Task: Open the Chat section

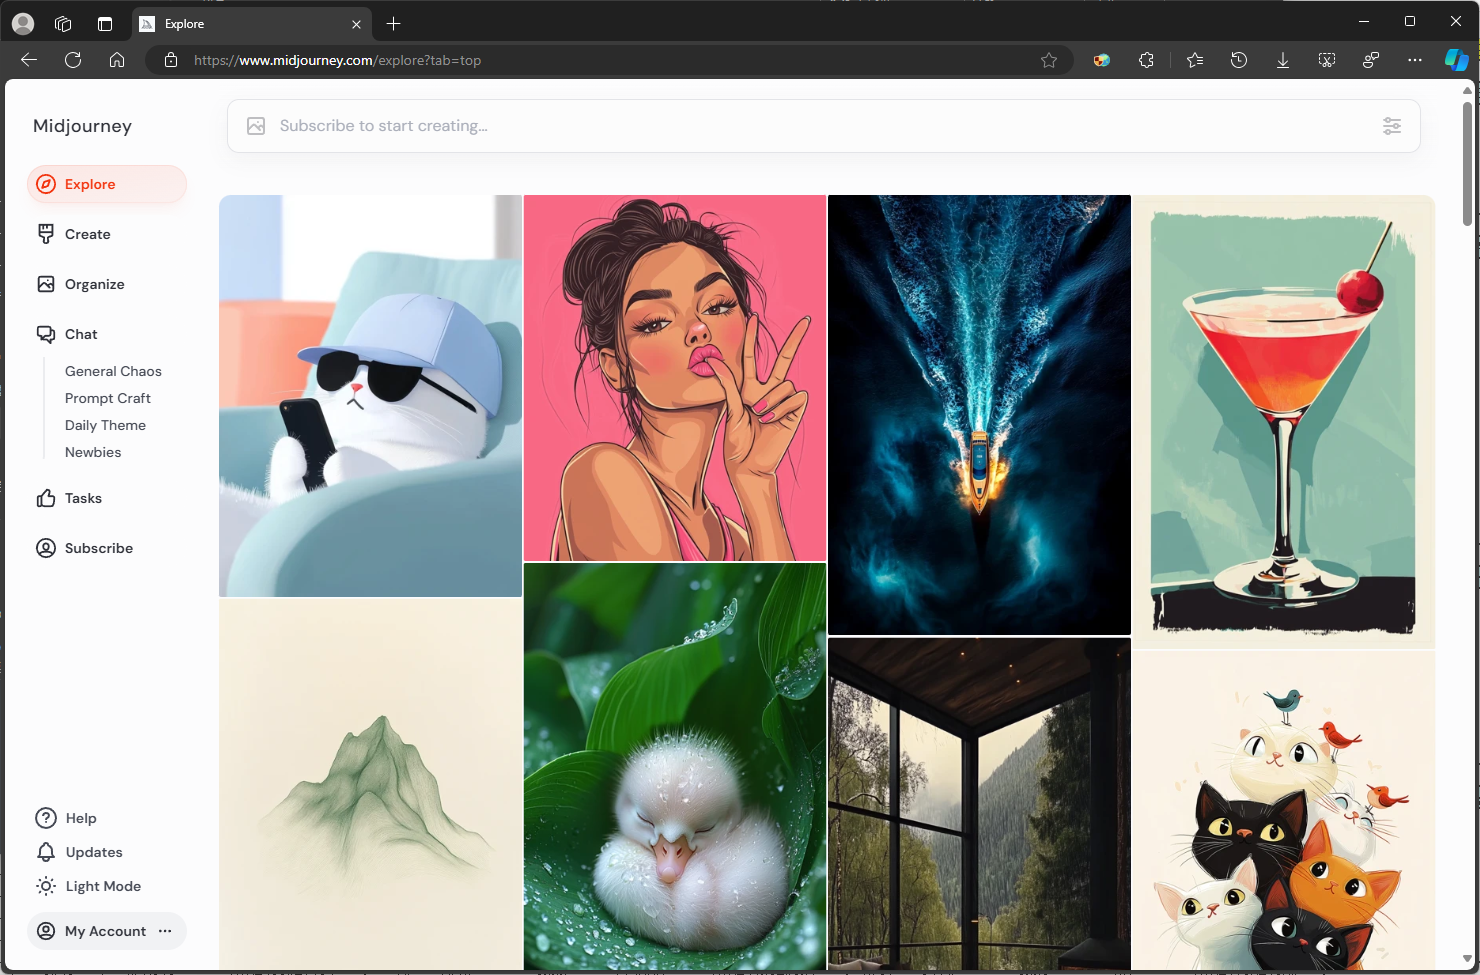Action: point(81,334)
